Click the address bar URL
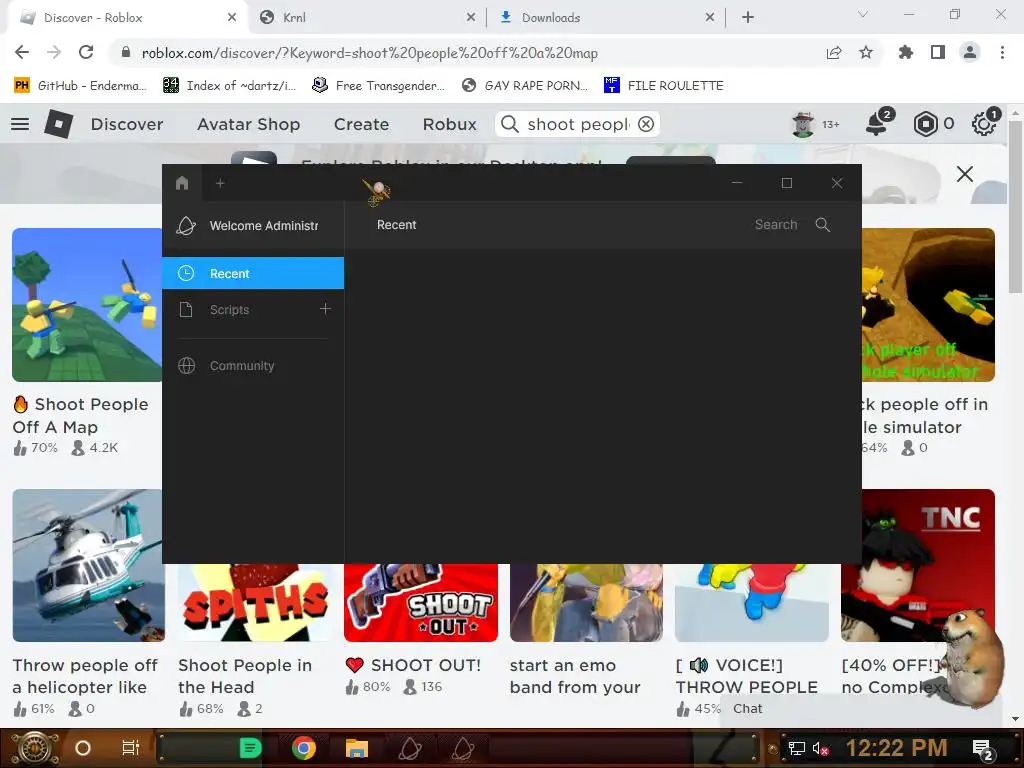 [370, 53]
